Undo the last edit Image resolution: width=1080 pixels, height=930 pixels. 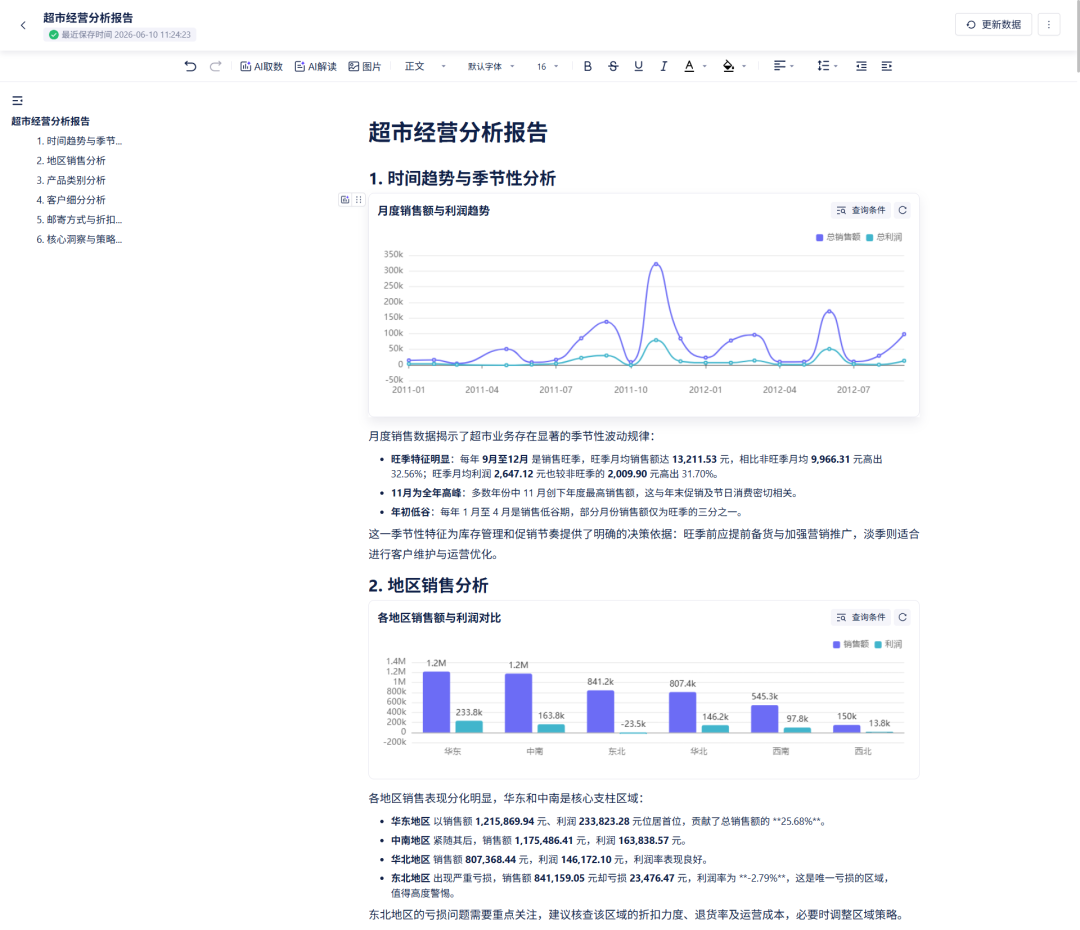(x=190, y=66)
